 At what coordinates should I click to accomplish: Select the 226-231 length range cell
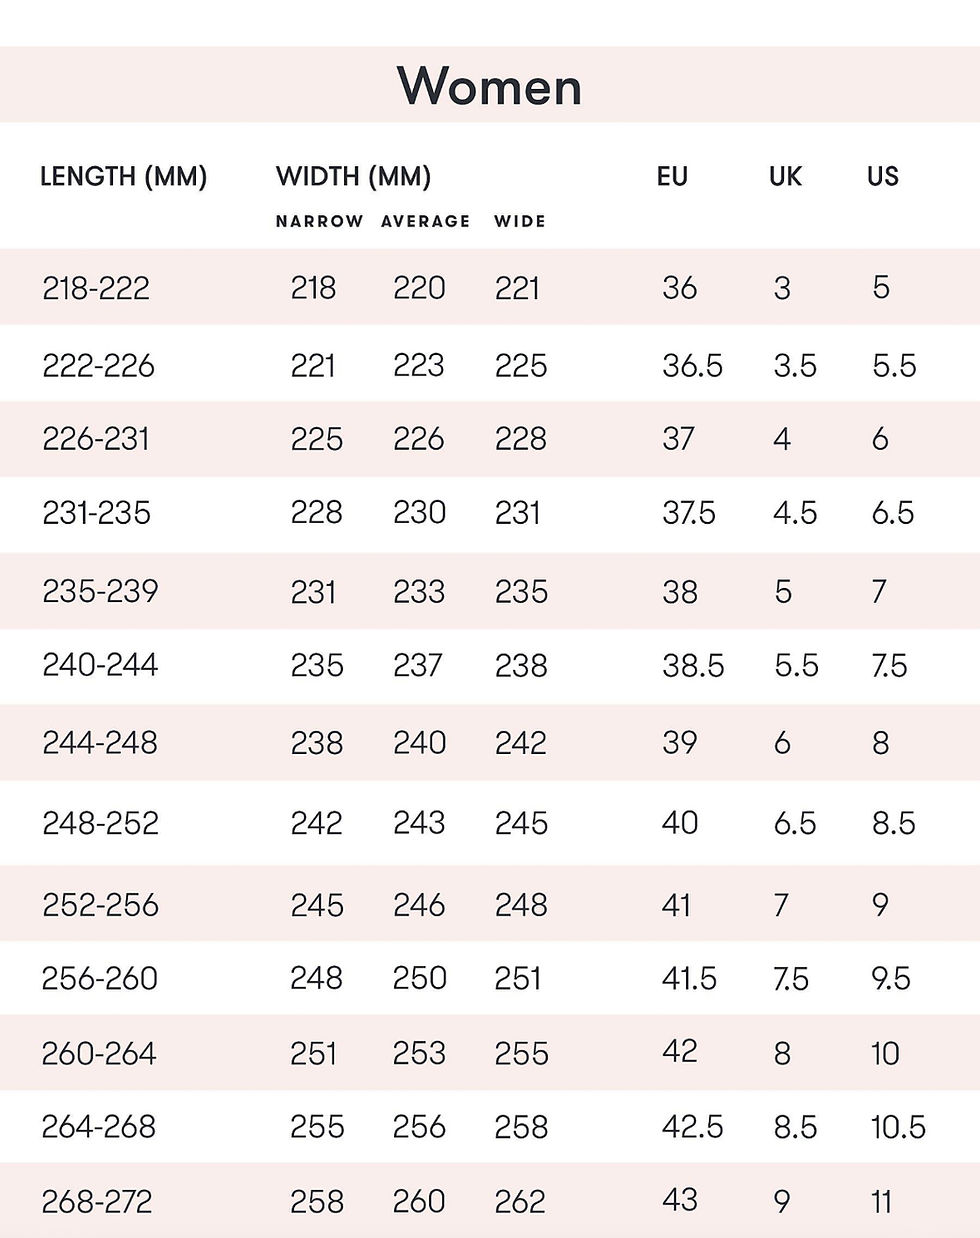[x=96, y=439]
